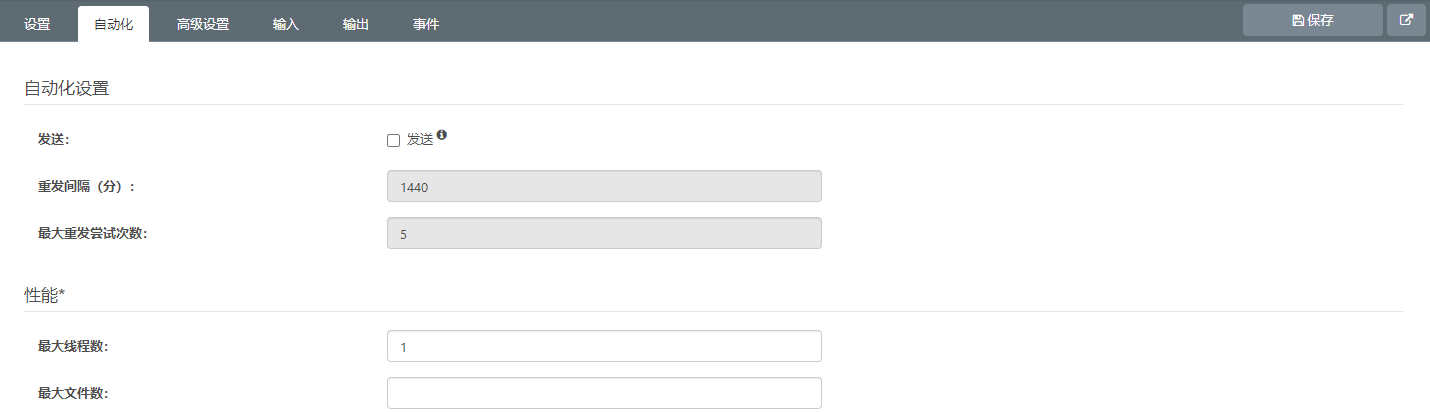This screenshot has height=412, width=1430.
Task: Click the 保存 button
Action: click(1313, 20)
